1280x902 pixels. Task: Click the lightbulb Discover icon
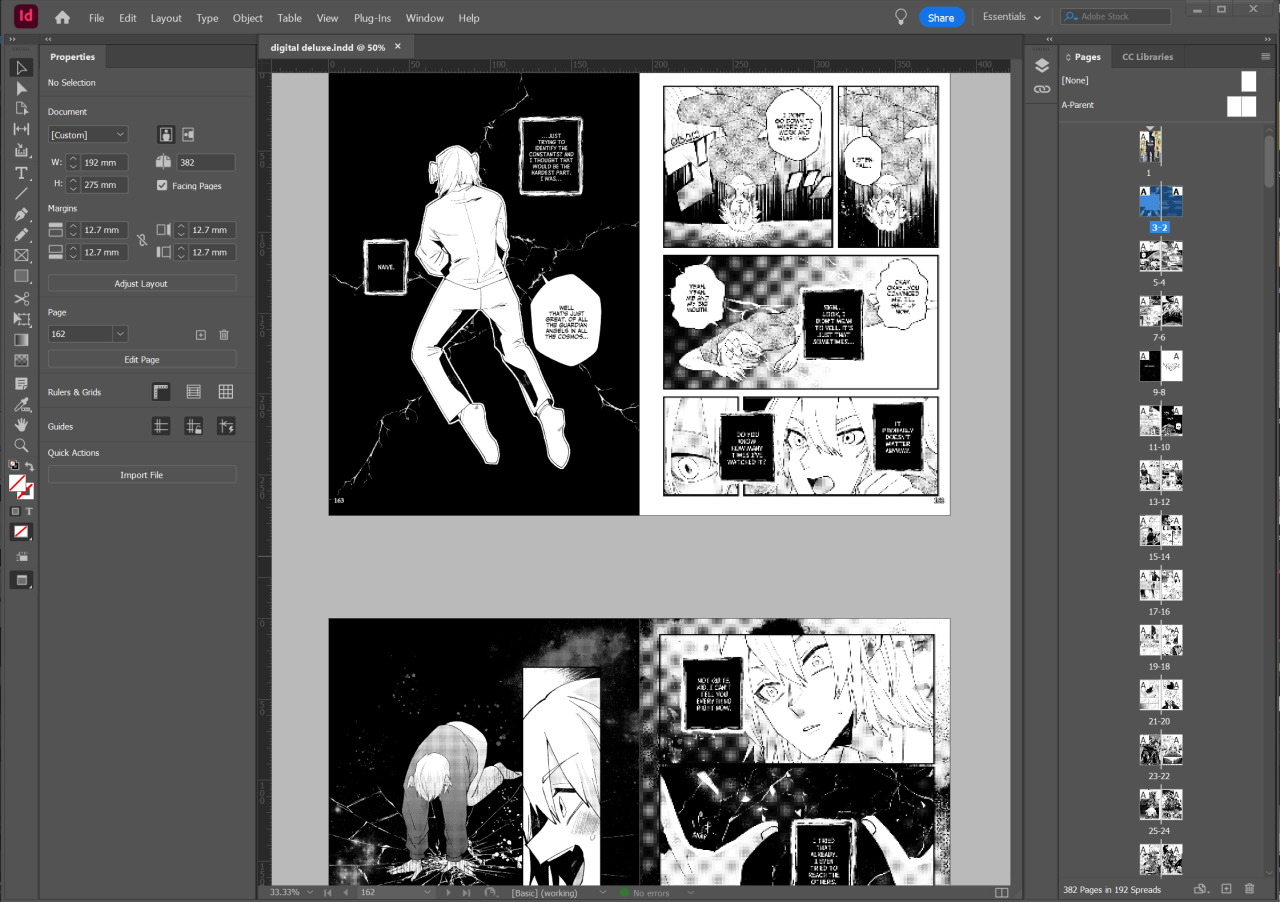coord(901,17)
